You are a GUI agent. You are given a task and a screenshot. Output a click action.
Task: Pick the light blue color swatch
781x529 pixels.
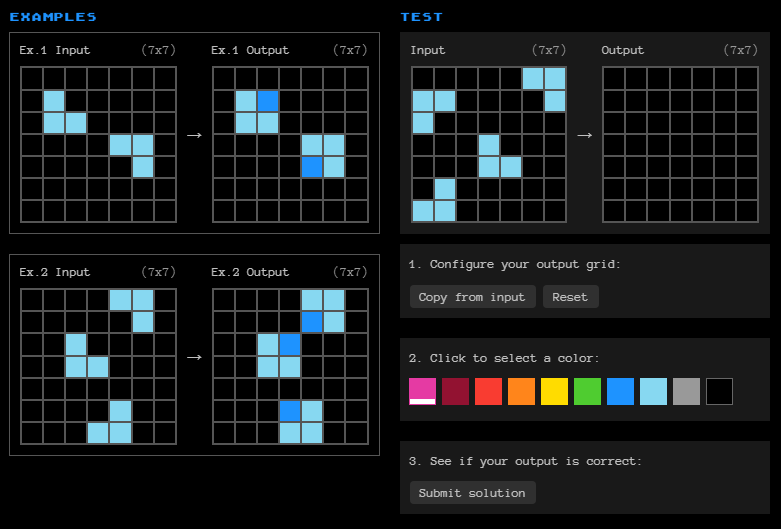[x=653, y=391]
